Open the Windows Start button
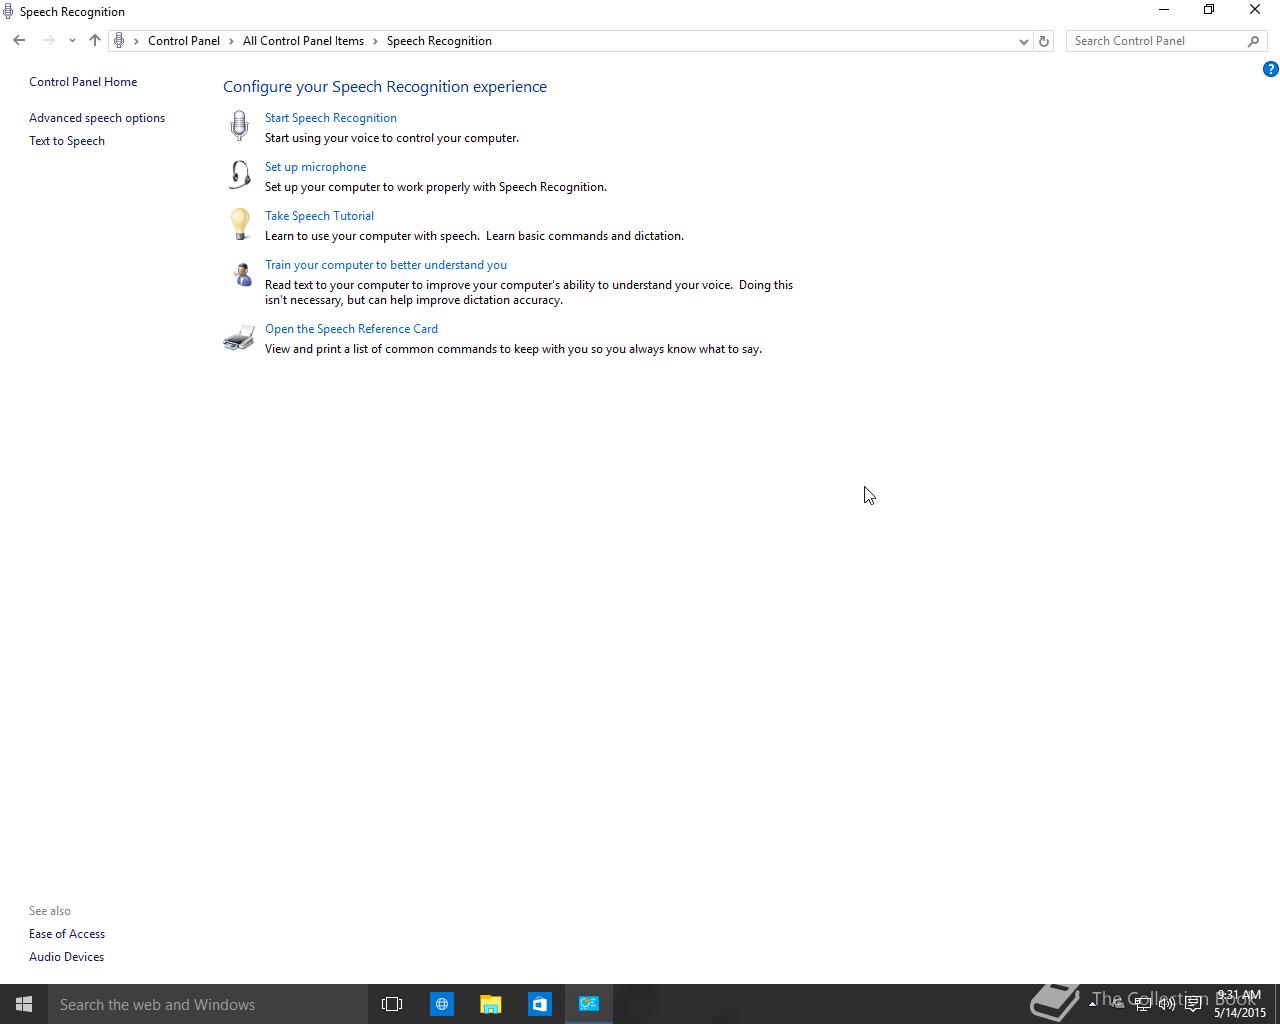 24,1004
